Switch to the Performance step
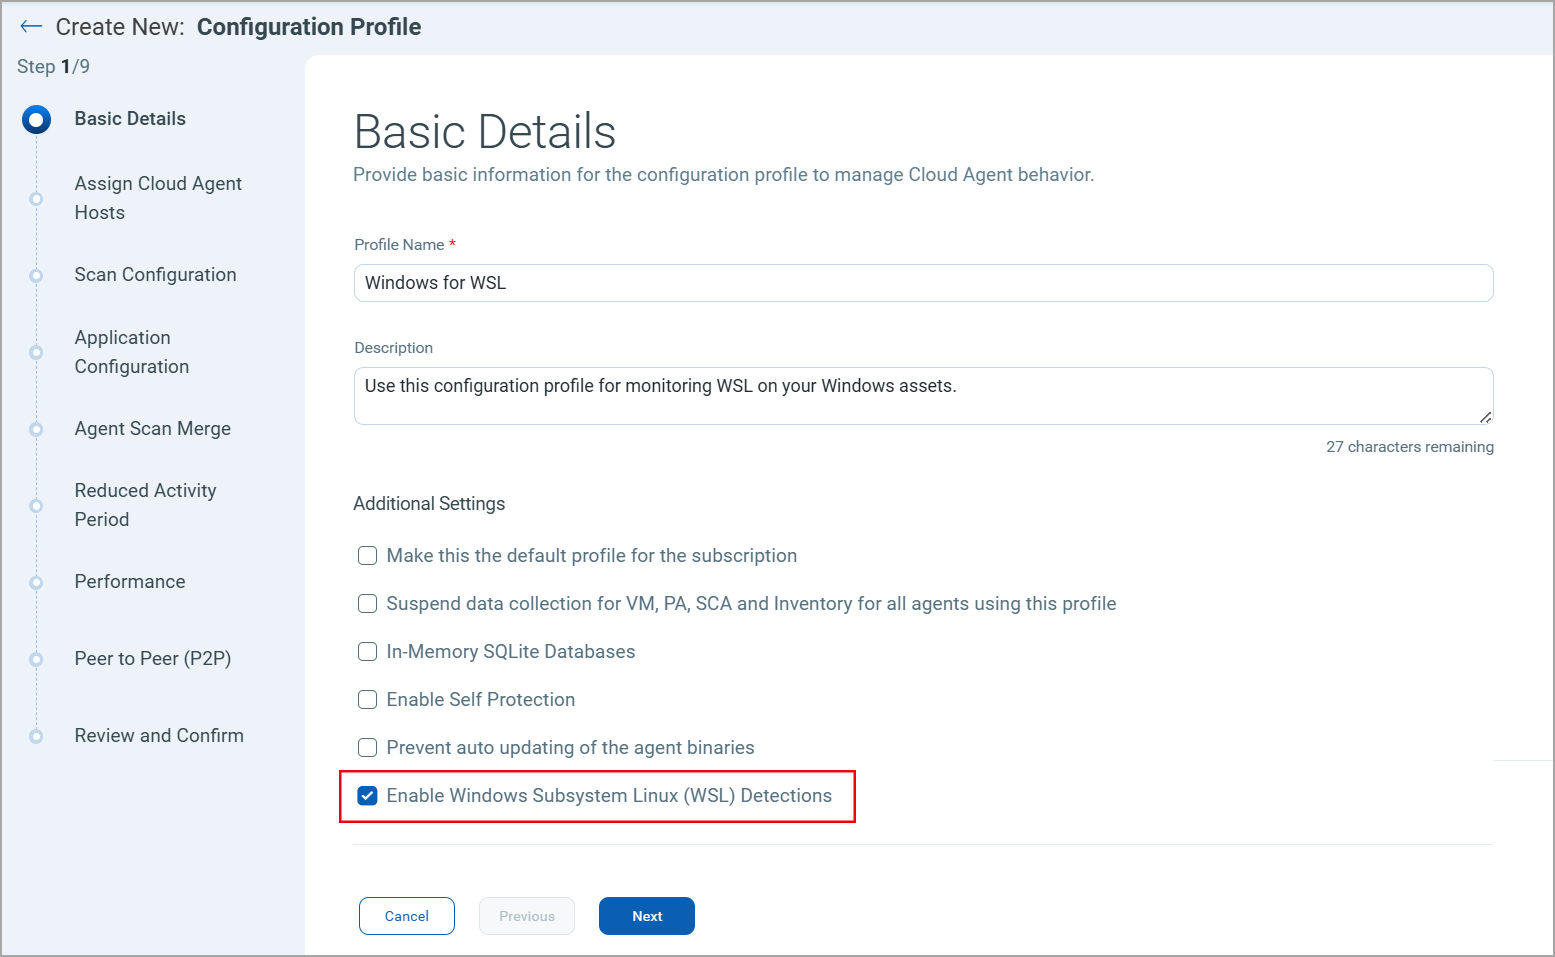Viewport: 1555px width, 957px height. (x=130, y=582)
